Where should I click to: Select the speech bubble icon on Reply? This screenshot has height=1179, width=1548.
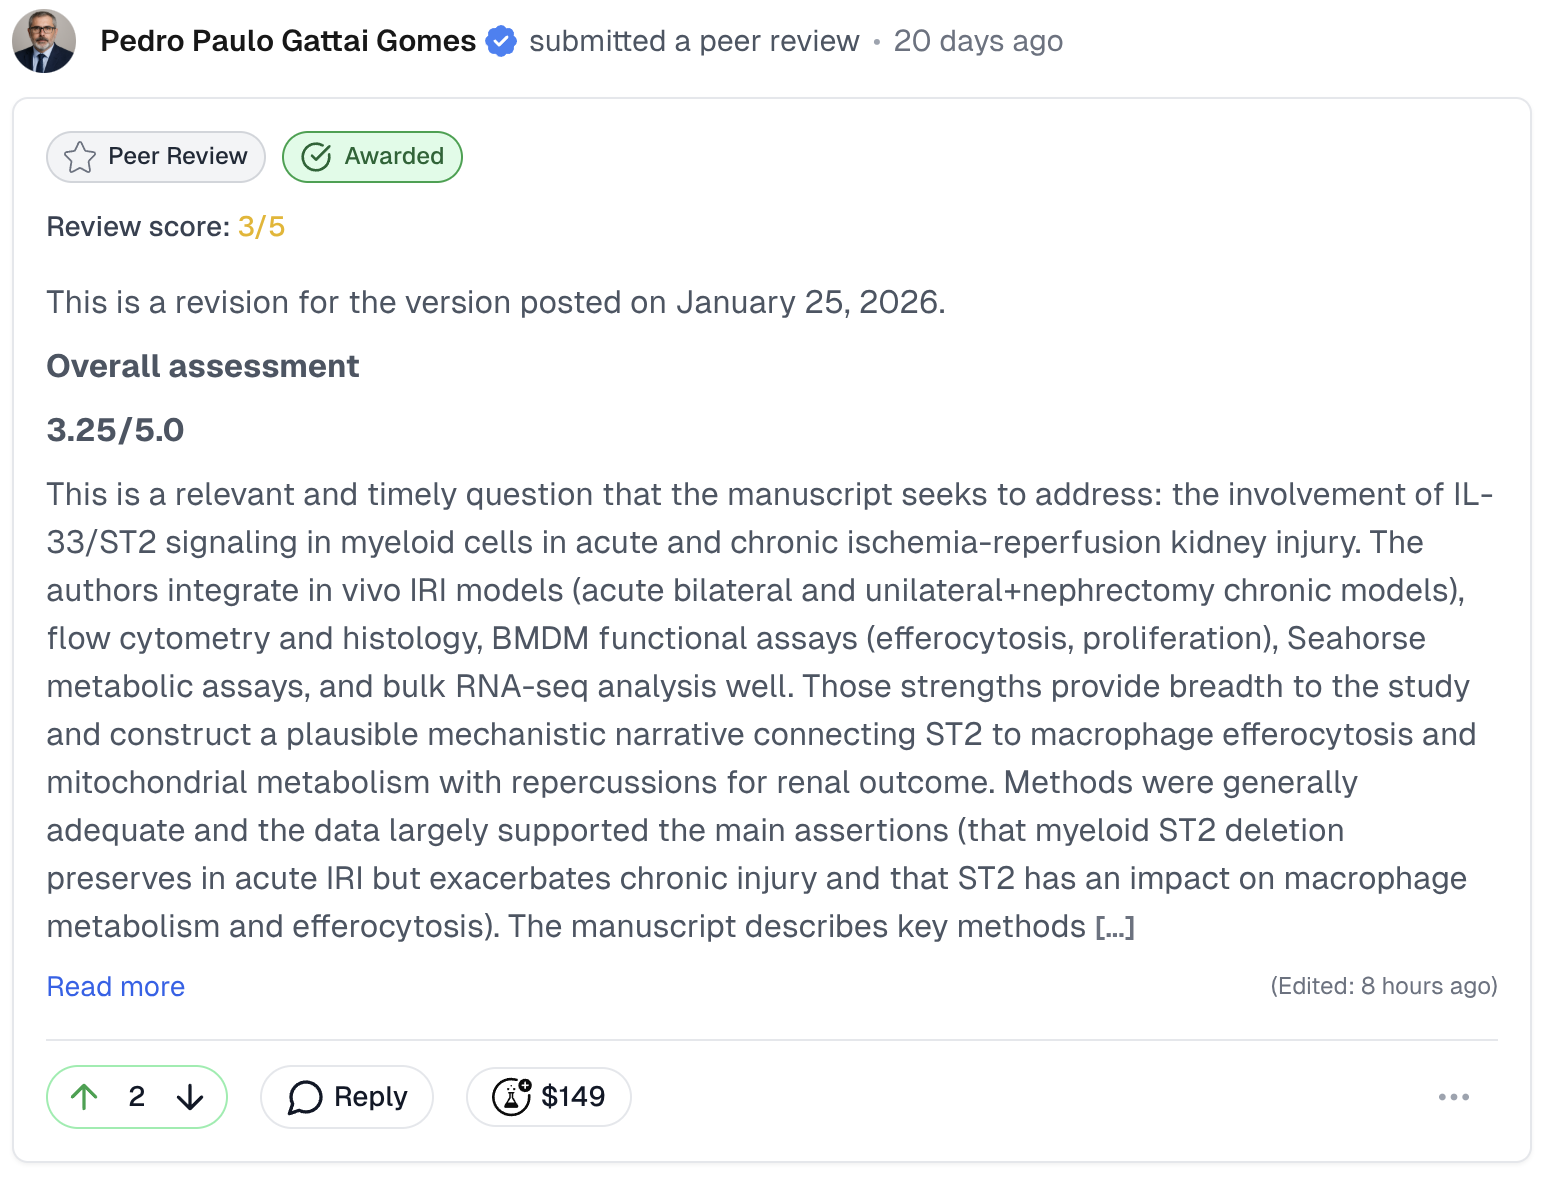(x=305, y=1097)
